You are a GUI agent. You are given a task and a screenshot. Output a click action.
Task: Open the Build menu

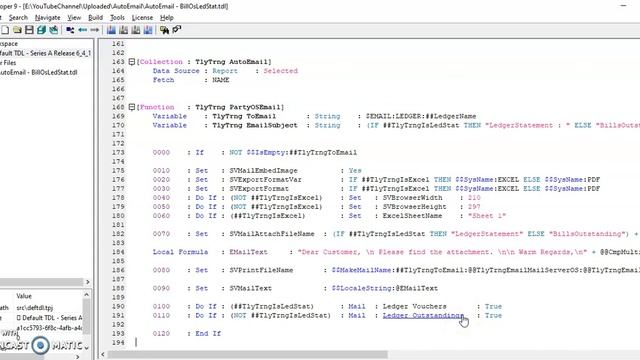click(95, 18)
